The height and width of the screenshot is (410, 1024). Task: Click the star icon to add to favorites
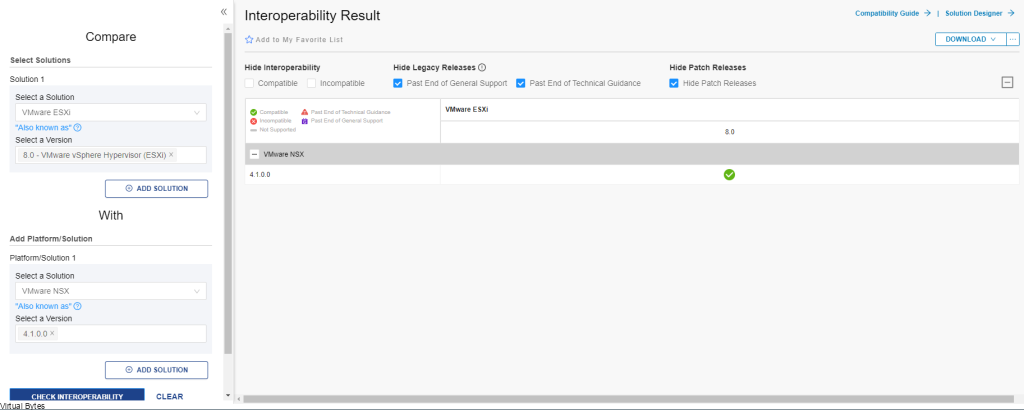pos(249,40)
